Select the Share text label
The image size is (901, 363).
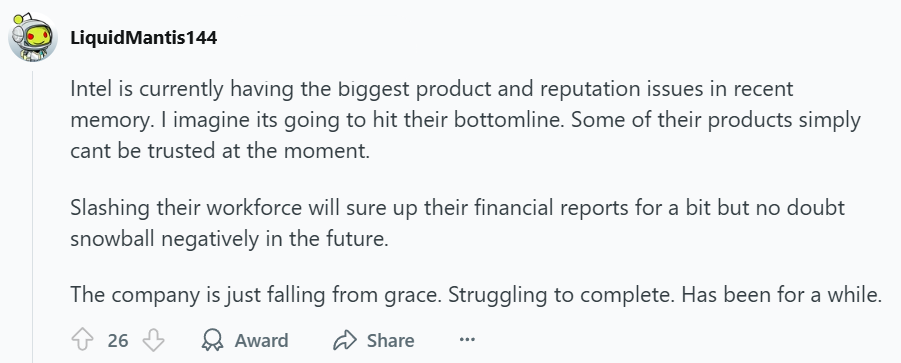(391, 341)
